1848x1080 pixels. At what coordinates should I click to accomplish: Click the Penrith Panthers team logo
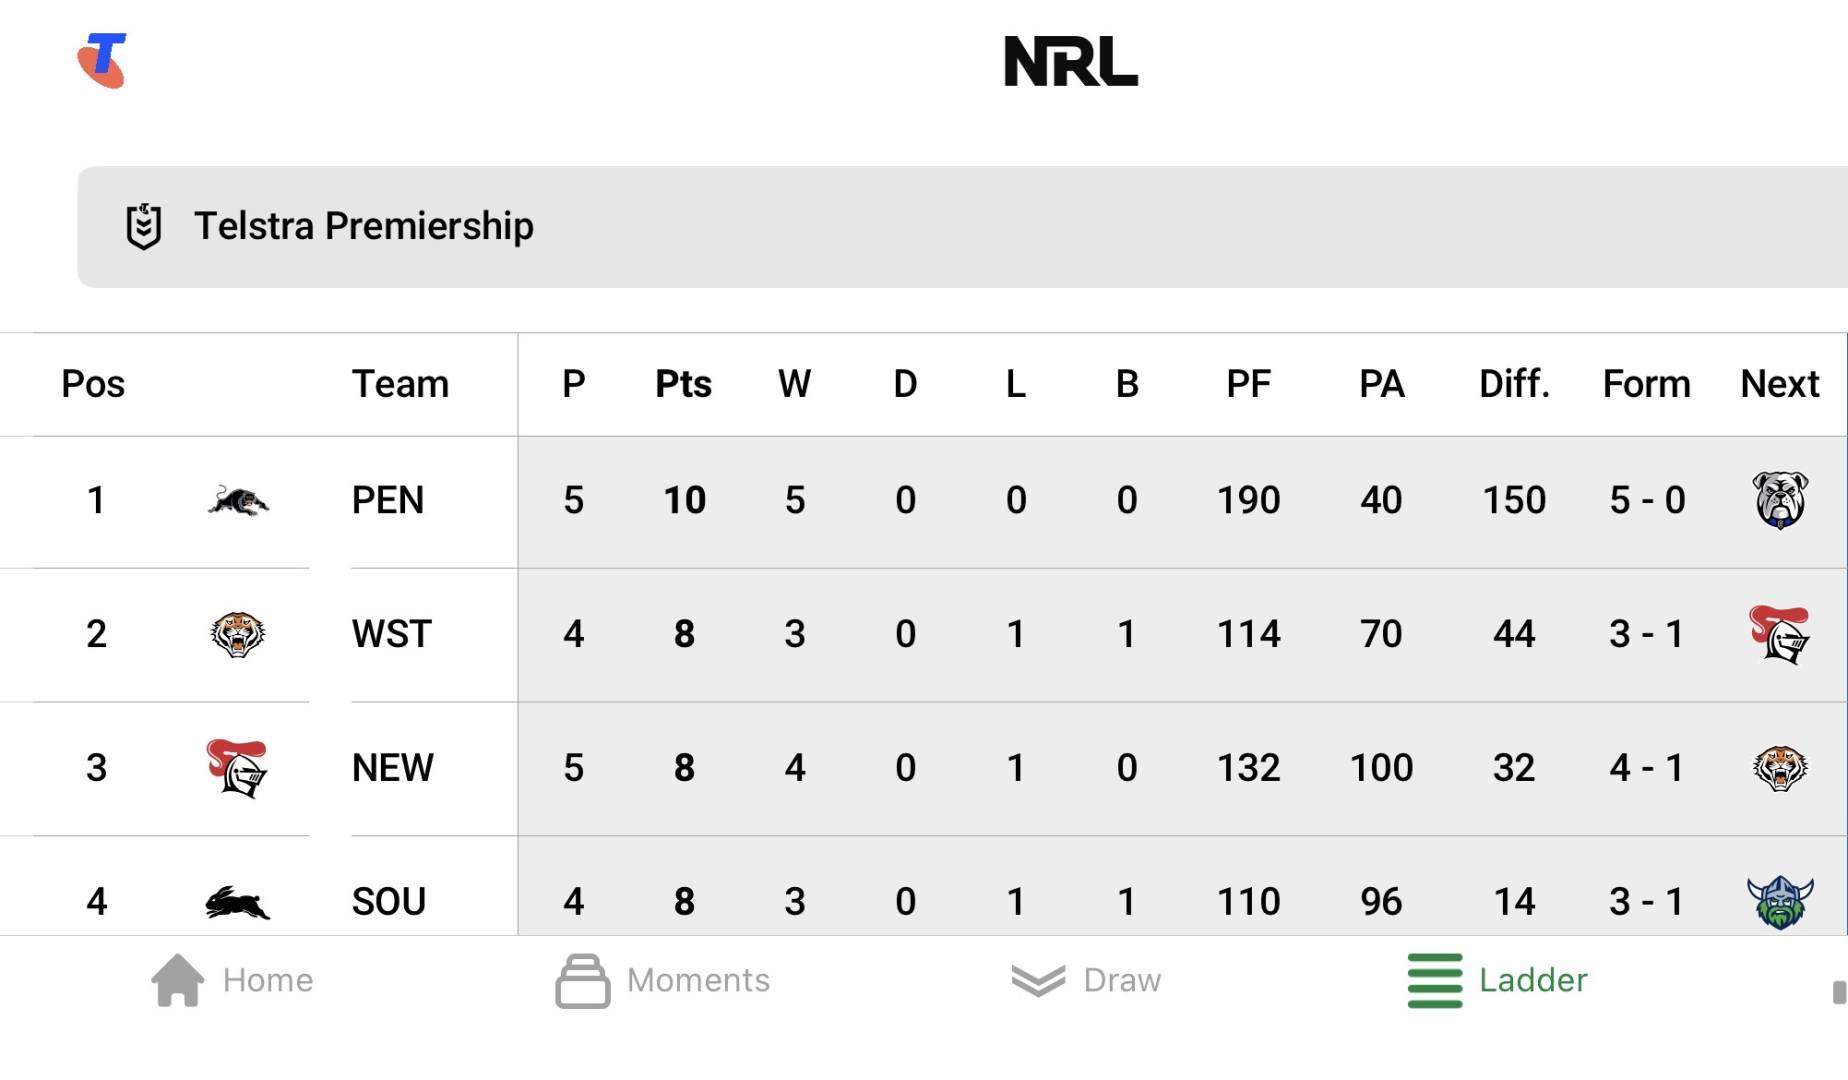(x=238, y=500)
